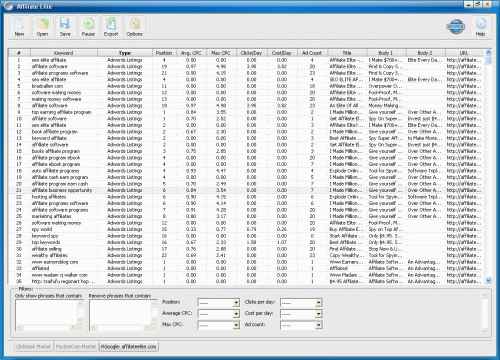Open a project with the Open icon

[x=42, y=27]
